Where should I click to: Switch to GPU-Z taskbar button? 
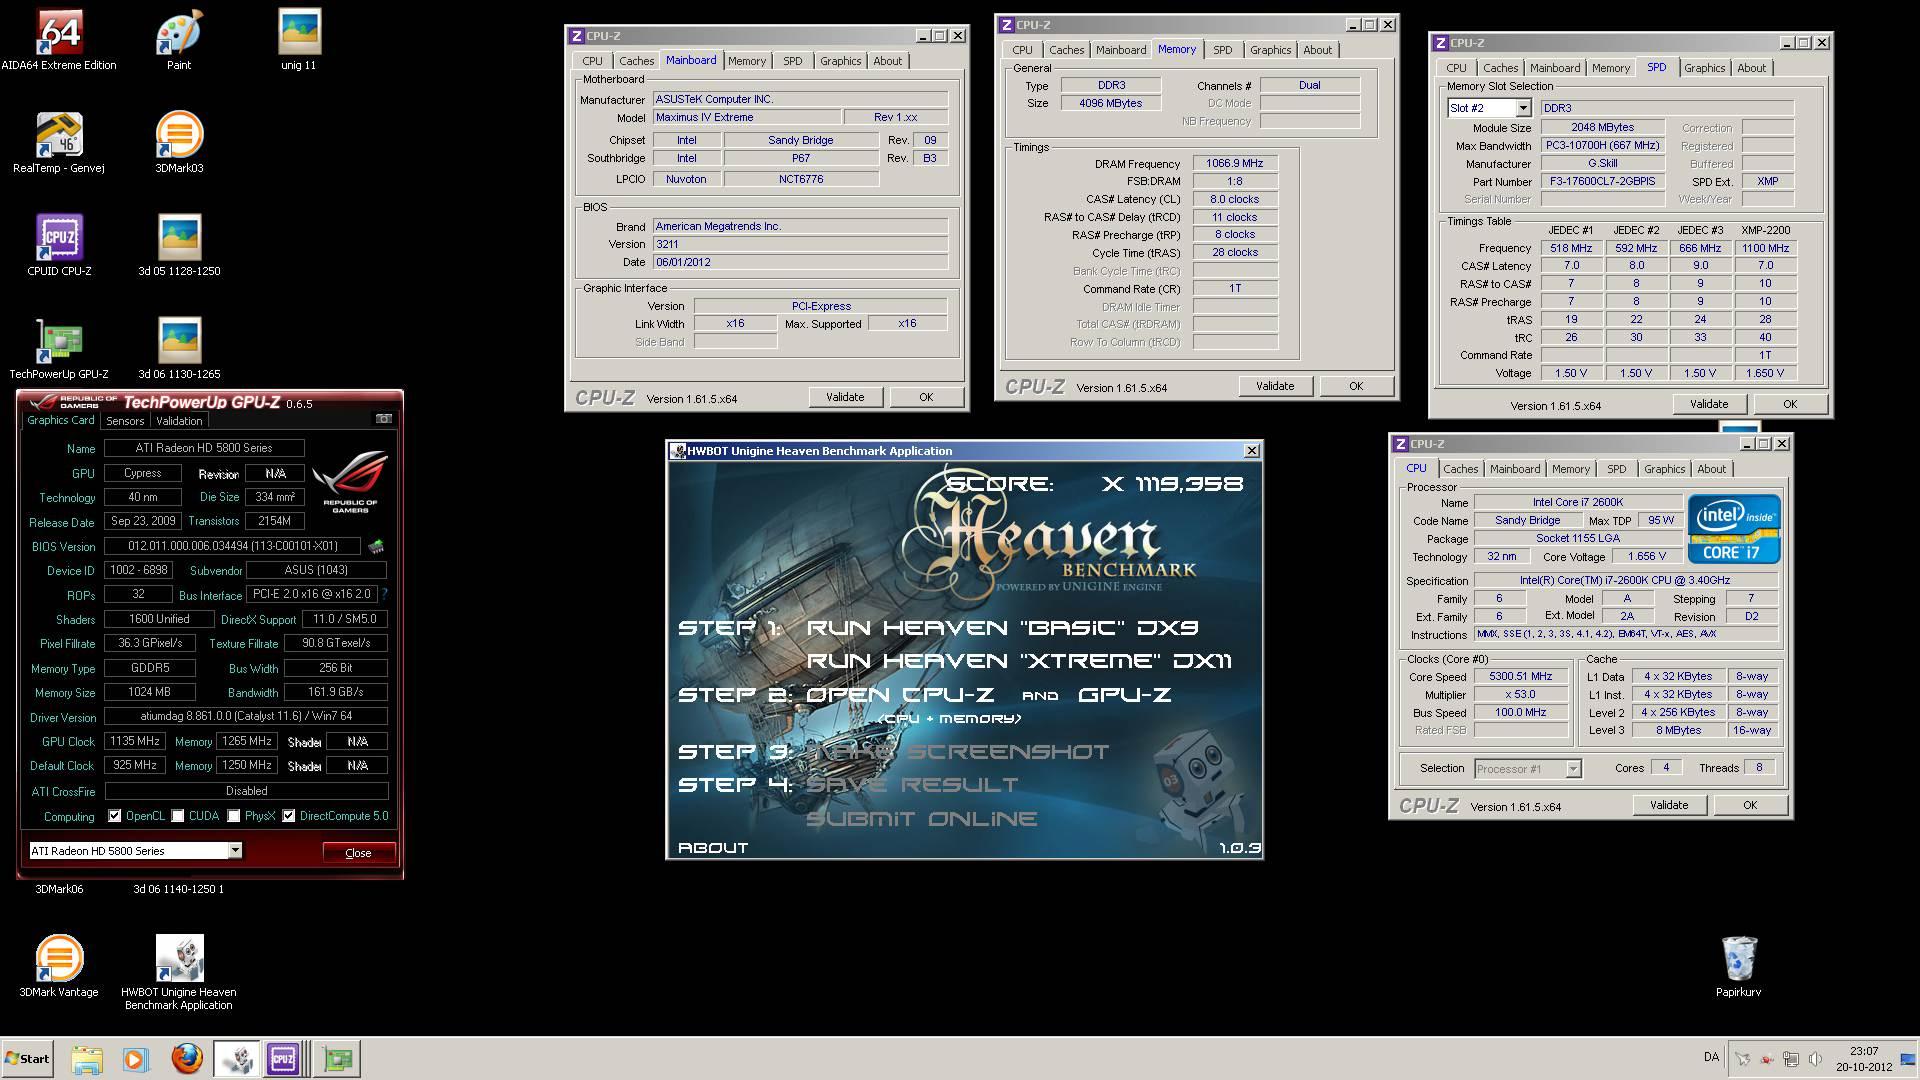(x=339, y=1059)
